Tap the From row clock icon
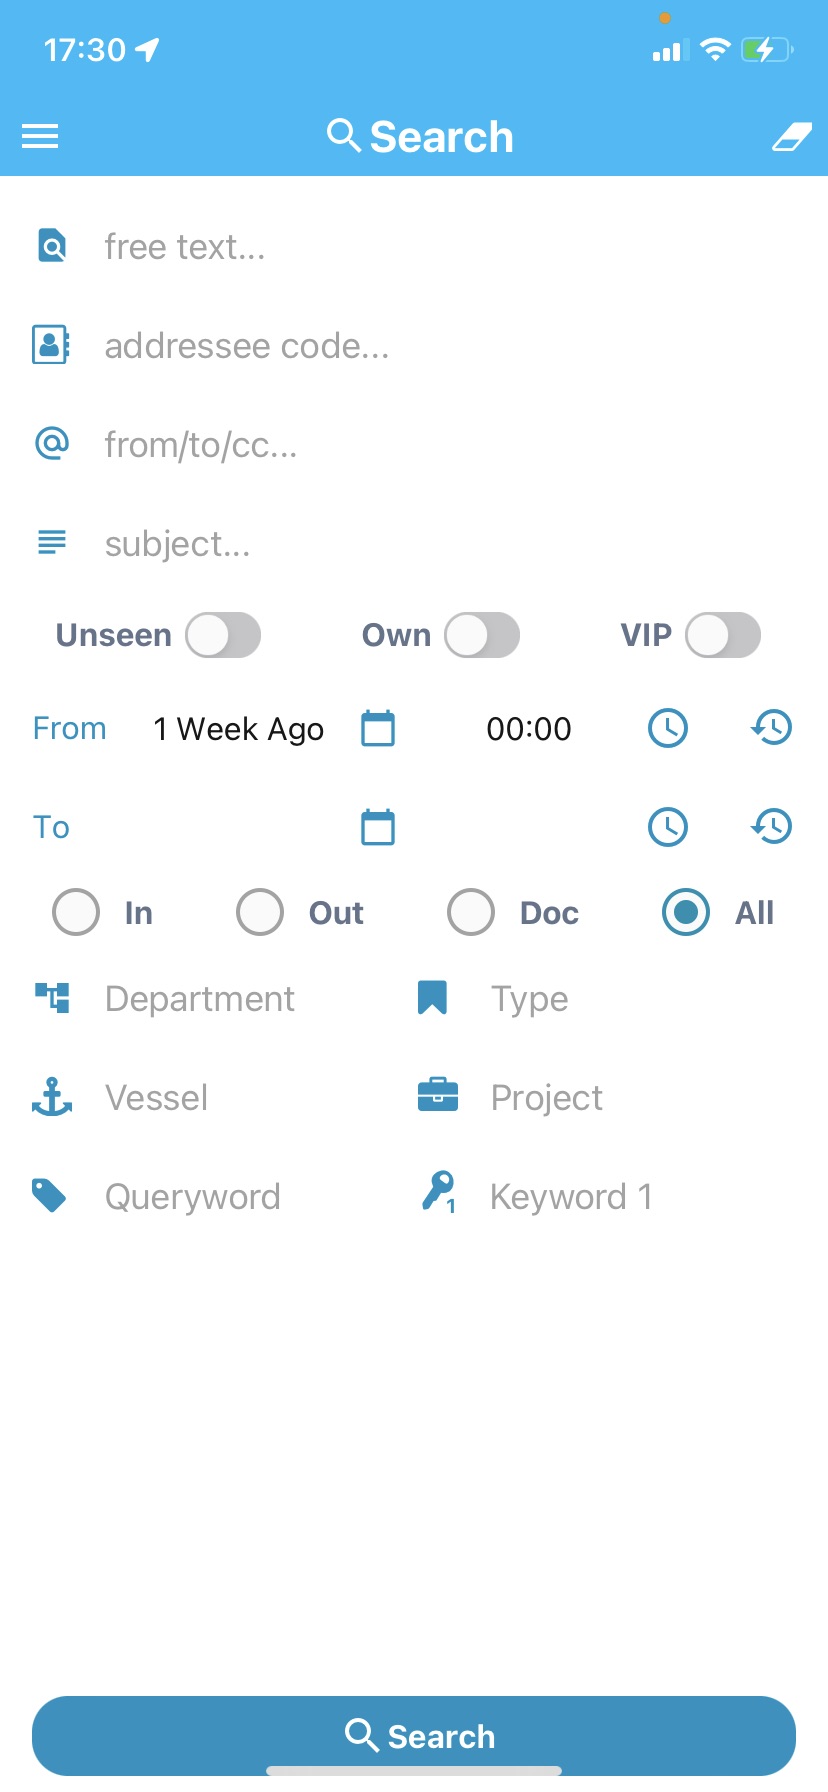The image size is (828, 1792). [x=668, y=728]
